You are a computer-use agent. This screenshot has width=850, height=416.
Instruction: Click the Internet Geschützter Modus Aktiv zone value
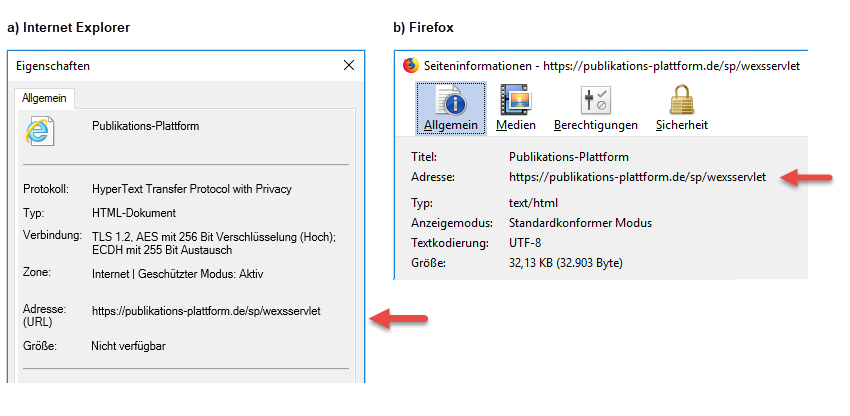coord(177,274)
